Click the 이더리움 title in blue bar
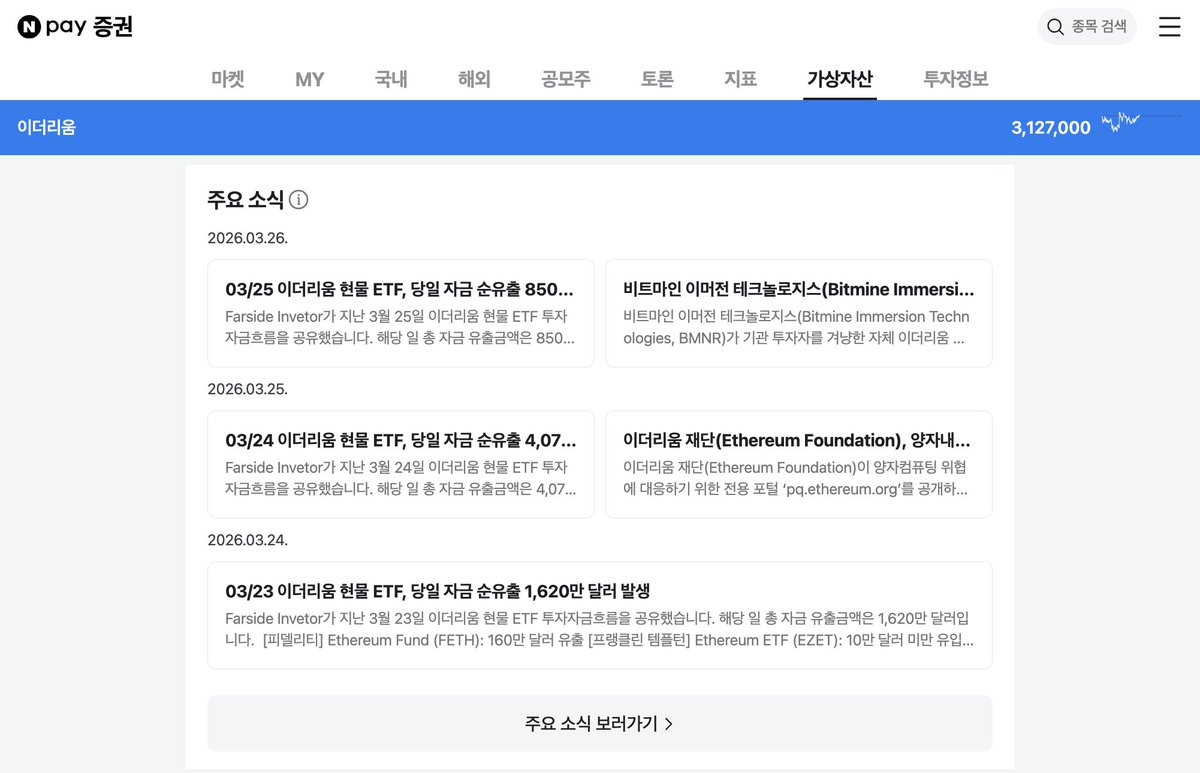 point(46,127)
